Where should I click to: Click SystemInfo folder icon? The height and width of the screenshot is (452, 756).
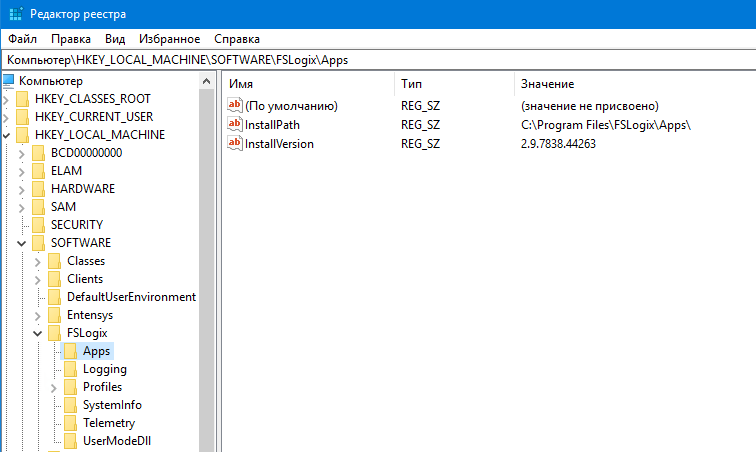point(70,405)
